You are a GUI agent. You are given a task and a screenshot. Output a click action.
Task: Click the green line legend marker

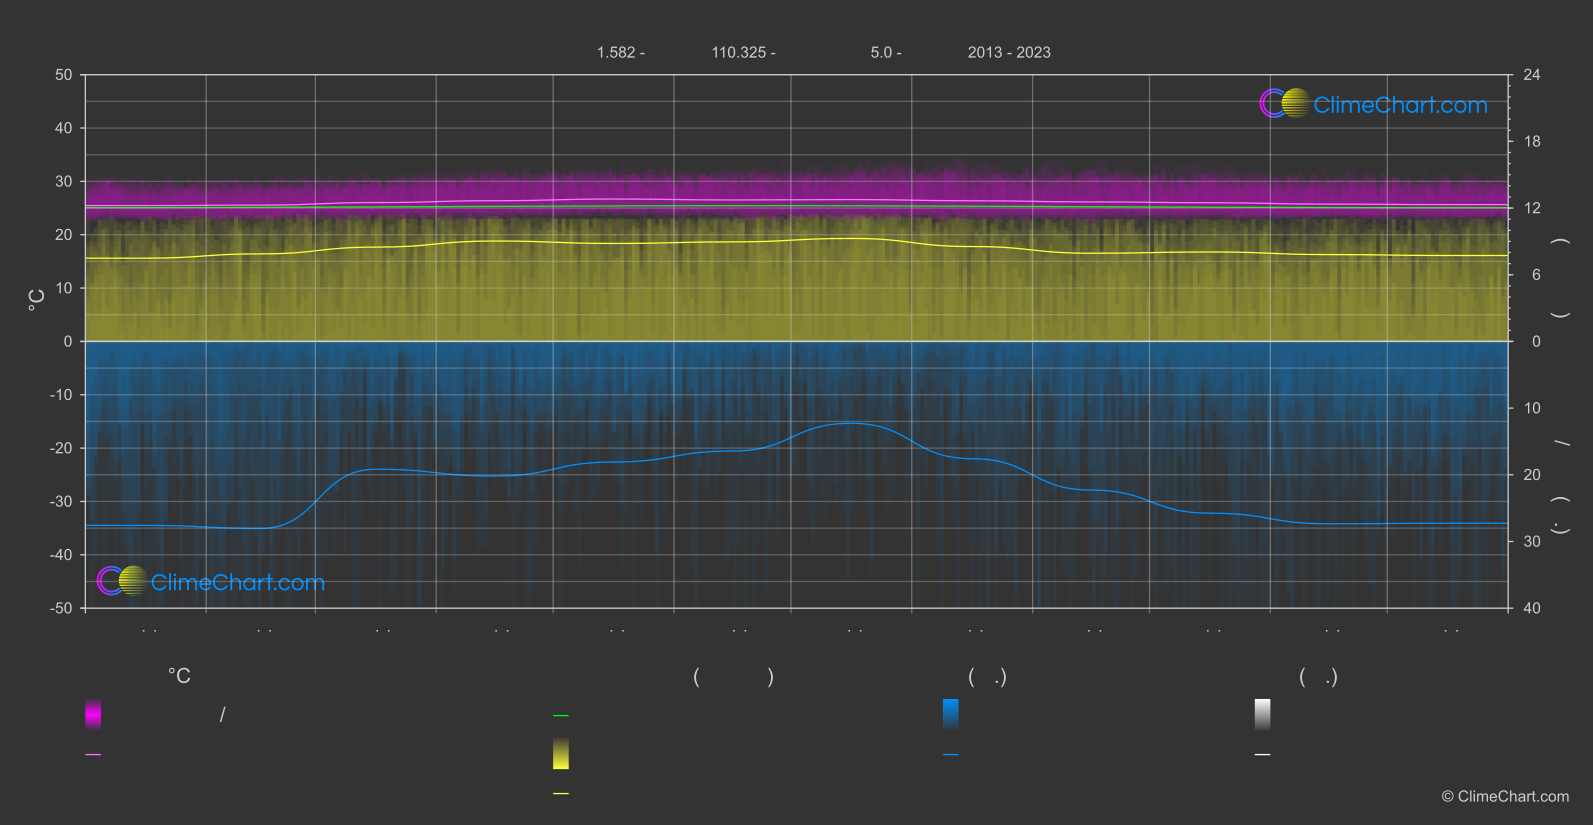(561, 716)
